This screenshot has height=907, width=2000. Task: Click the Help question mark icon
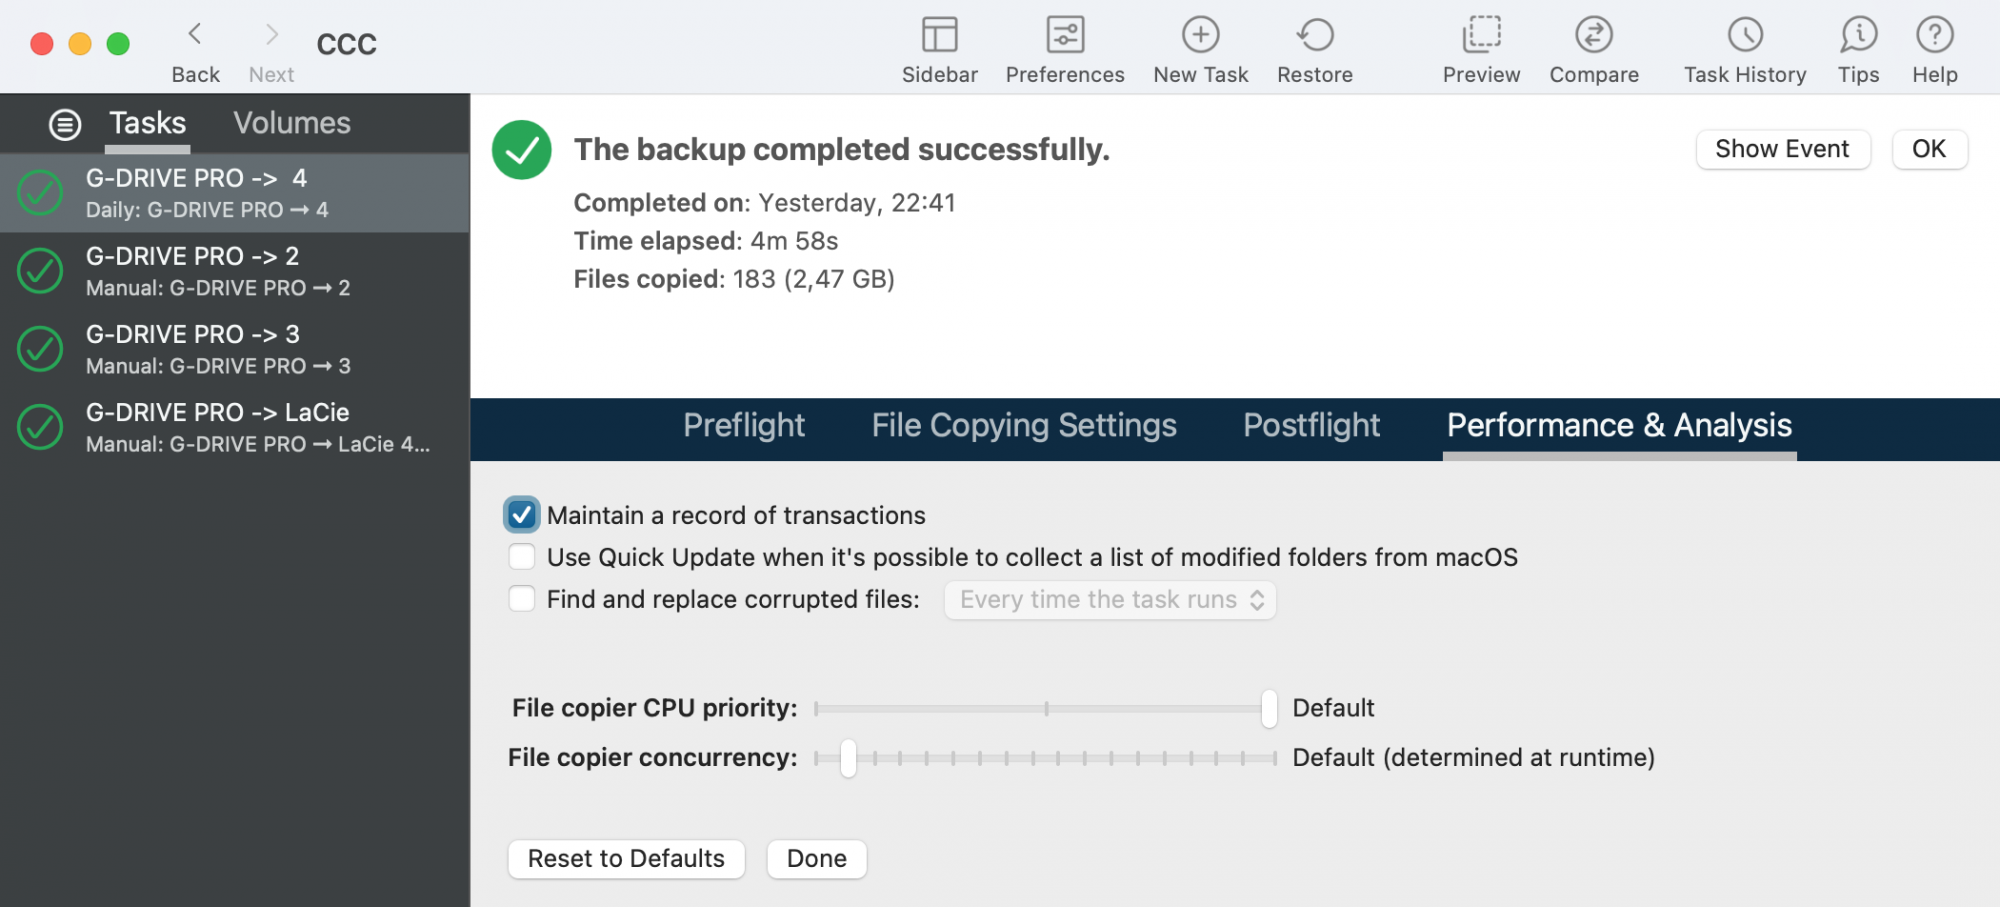(1934, 36)
